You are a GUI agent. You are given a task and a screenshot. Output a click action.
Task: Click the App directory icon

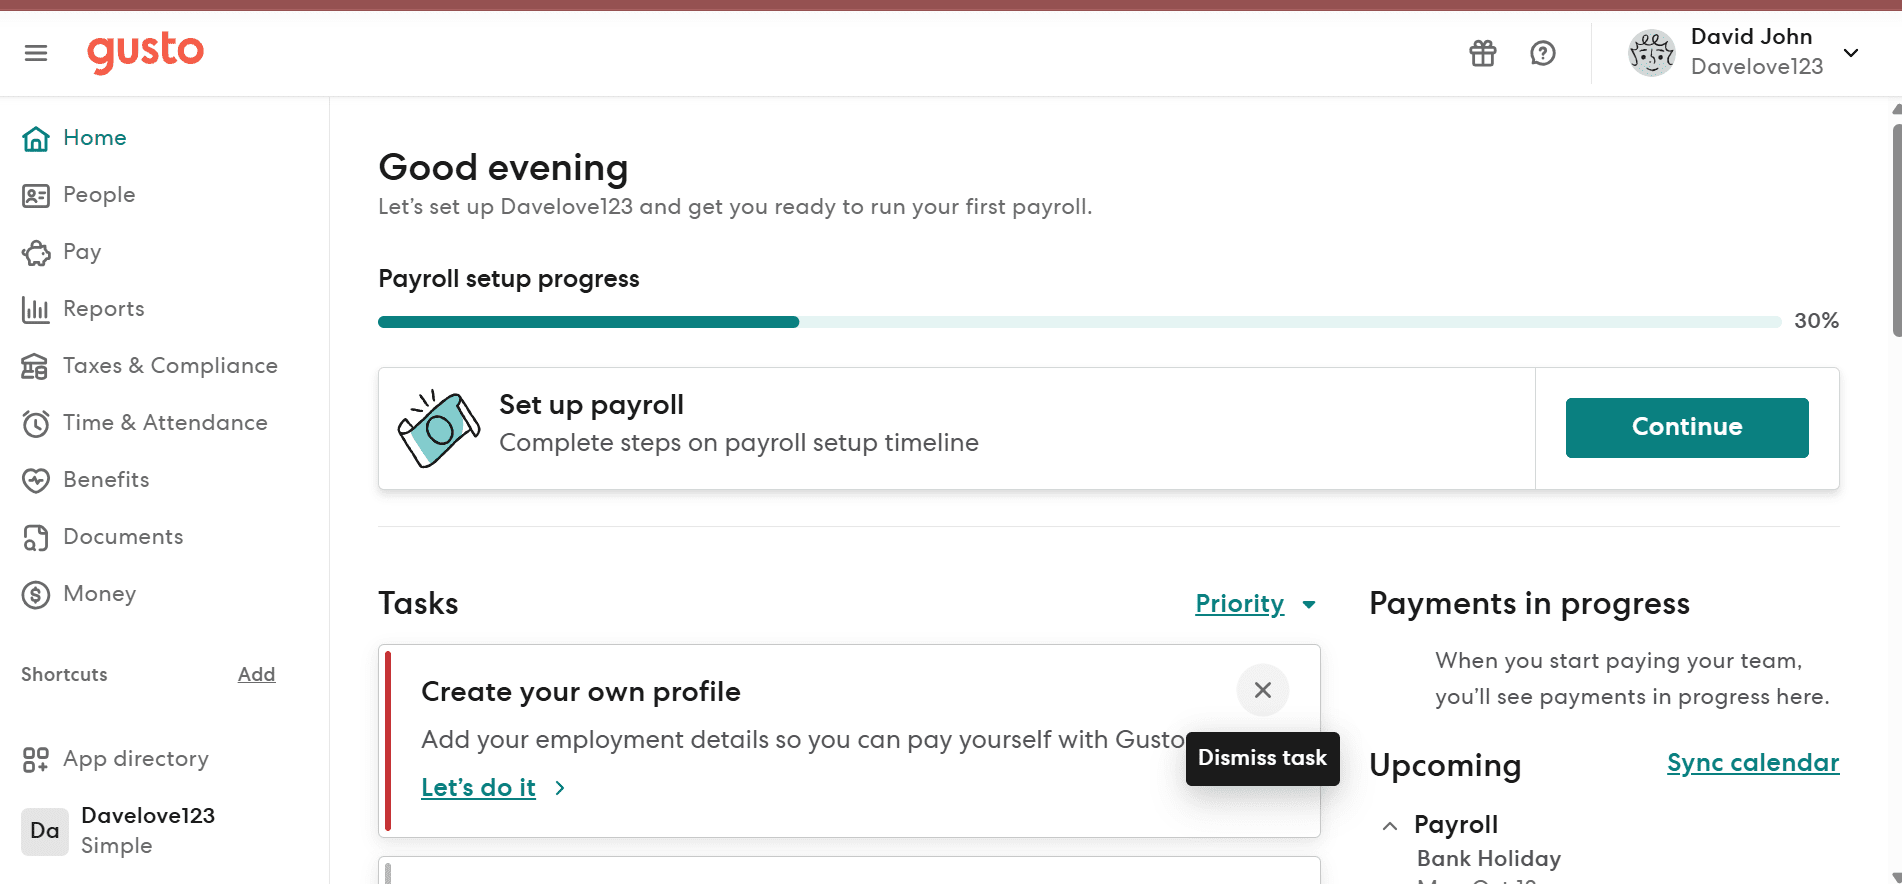point(36,760)
